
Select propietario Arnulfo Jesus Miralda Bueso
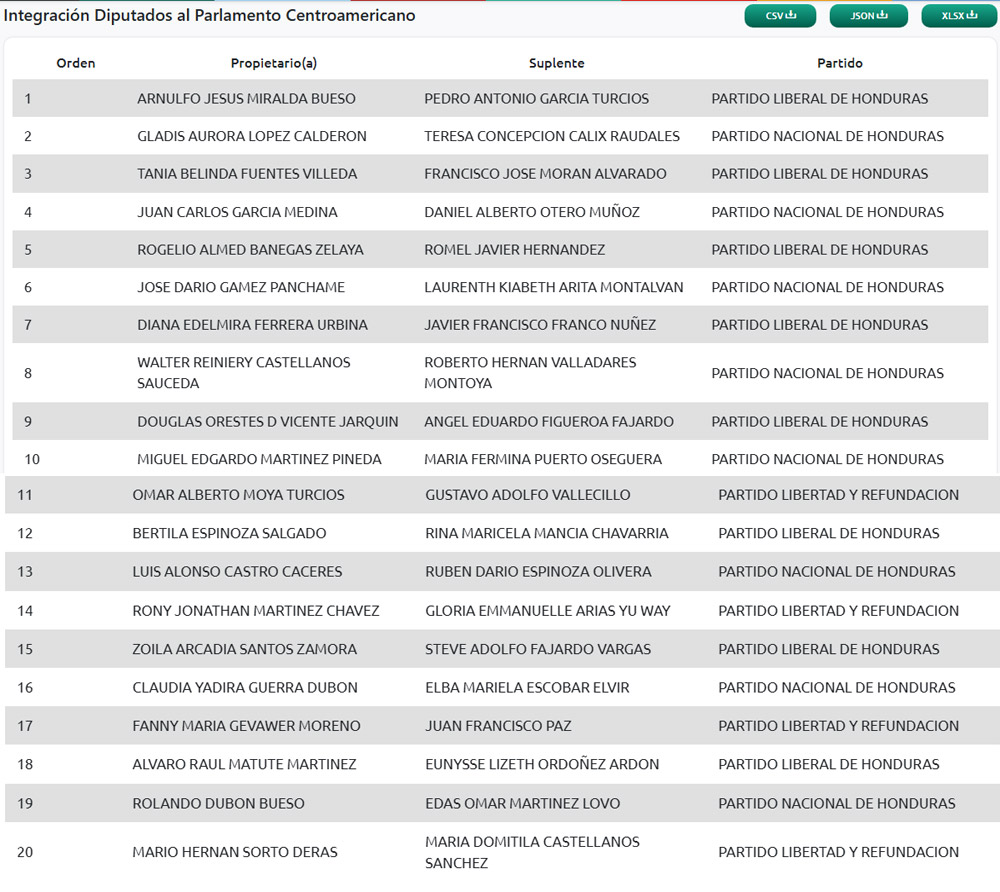point(246,99)
